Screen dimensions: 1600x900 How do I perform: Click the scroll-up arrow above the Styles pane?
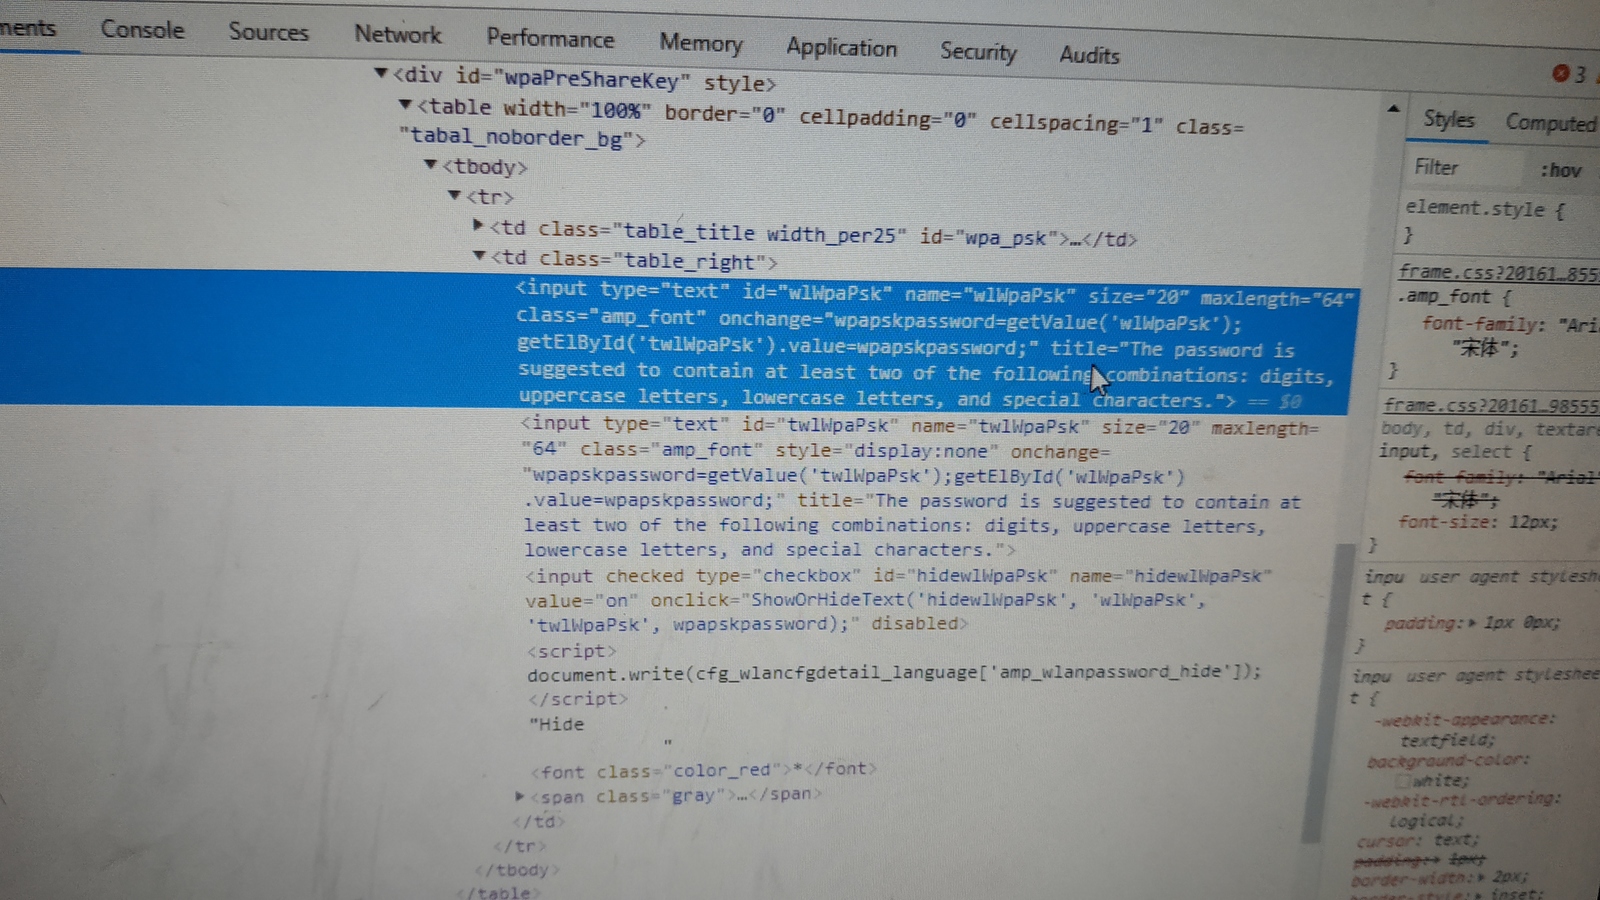tap(1393, 108)
